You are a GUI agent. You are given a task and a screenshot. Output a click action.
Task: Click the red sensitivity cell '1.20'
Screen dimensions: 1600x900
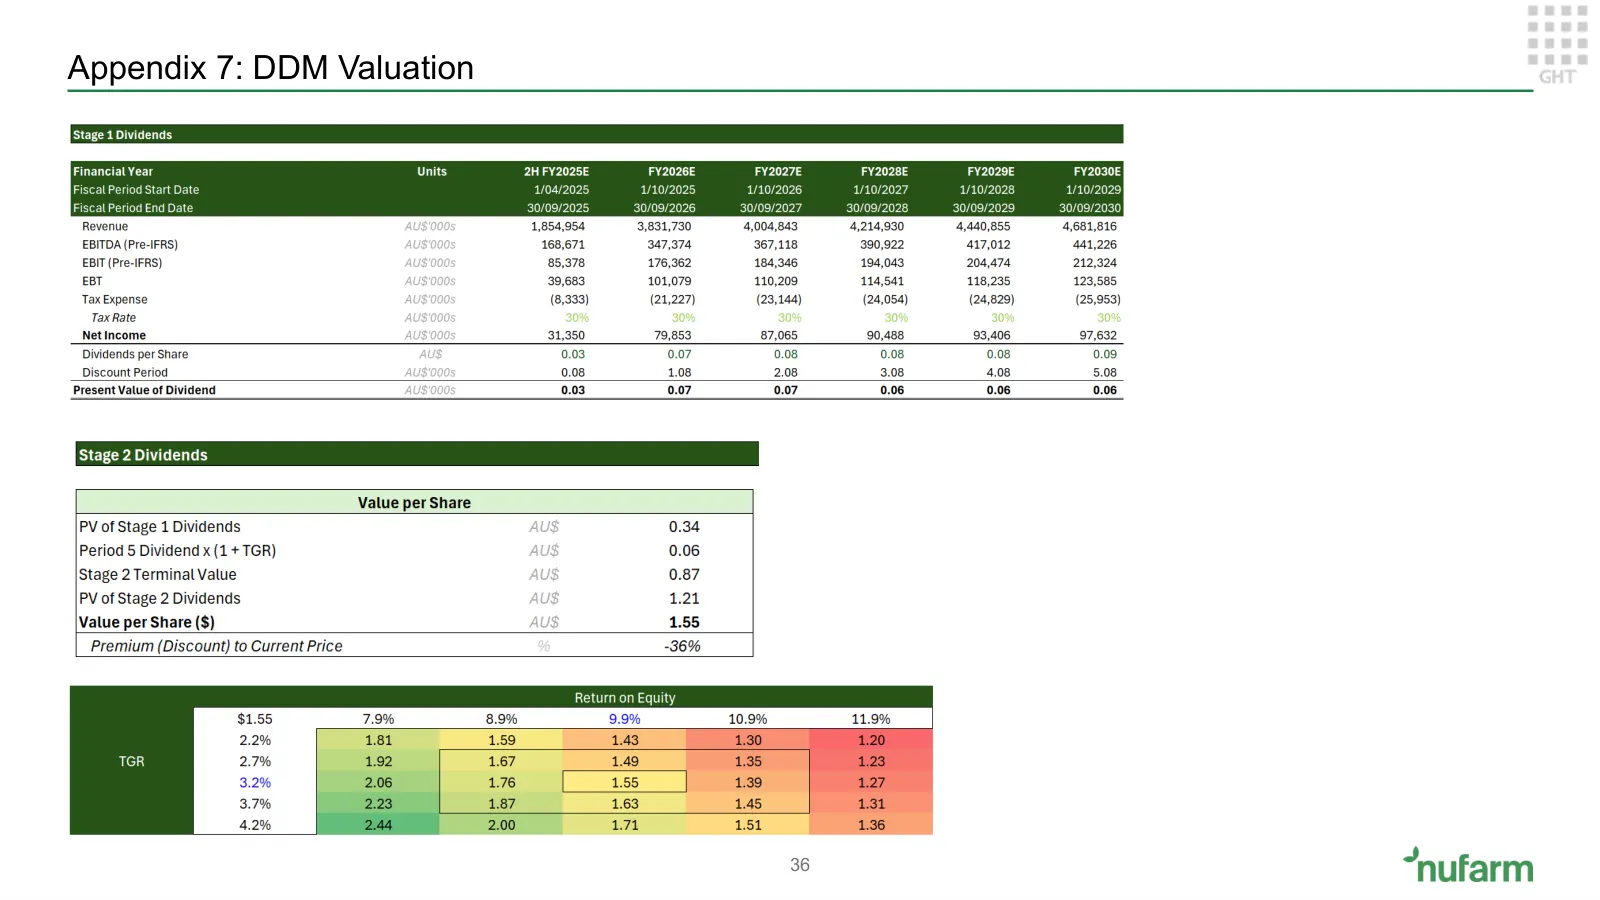pyautogui.click(x=871, y=740)
